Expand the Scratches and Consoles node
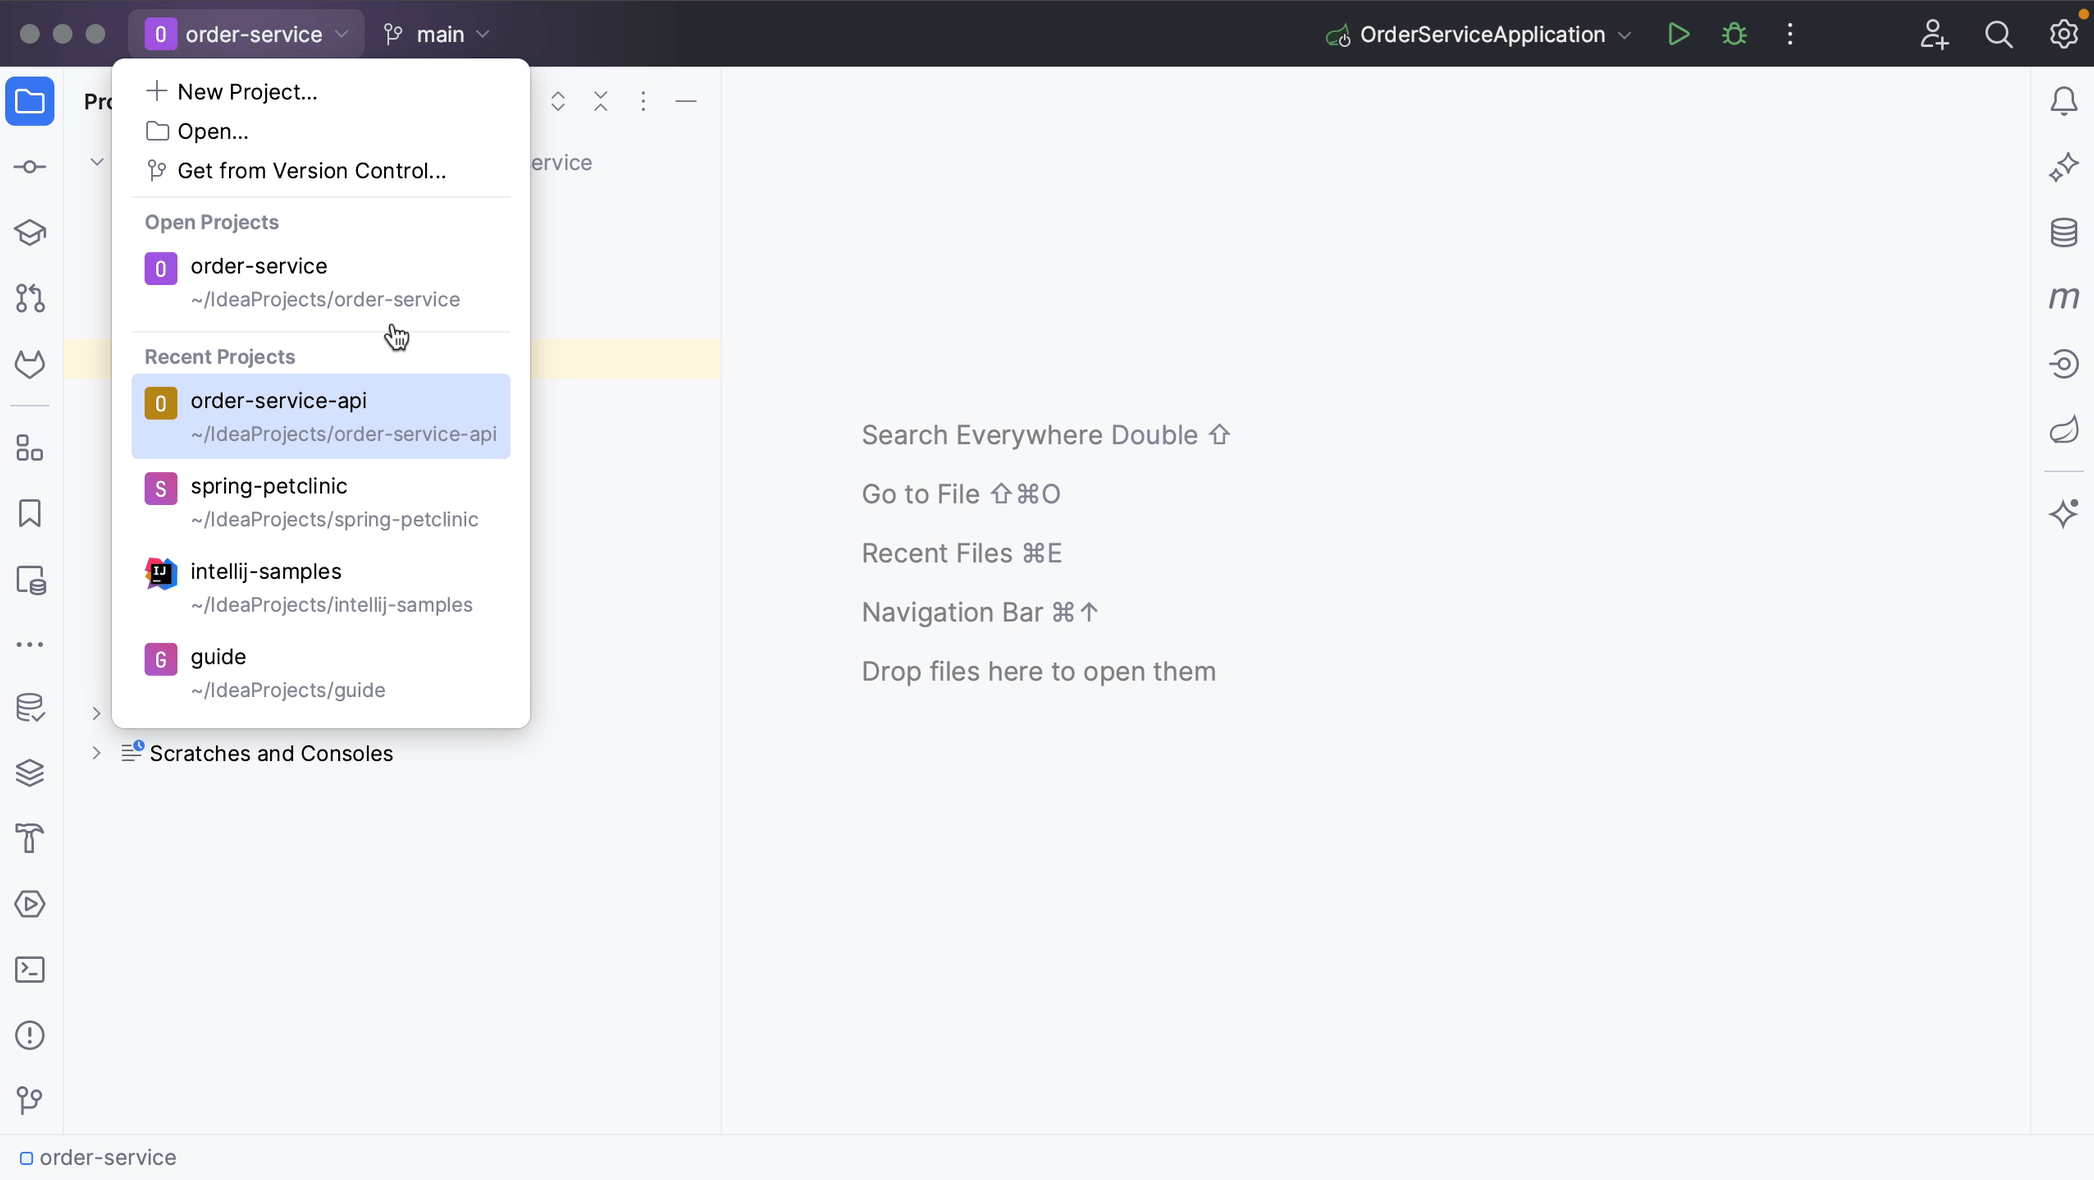This screenshot has width=2094, height=1180. tap(96, 753)
